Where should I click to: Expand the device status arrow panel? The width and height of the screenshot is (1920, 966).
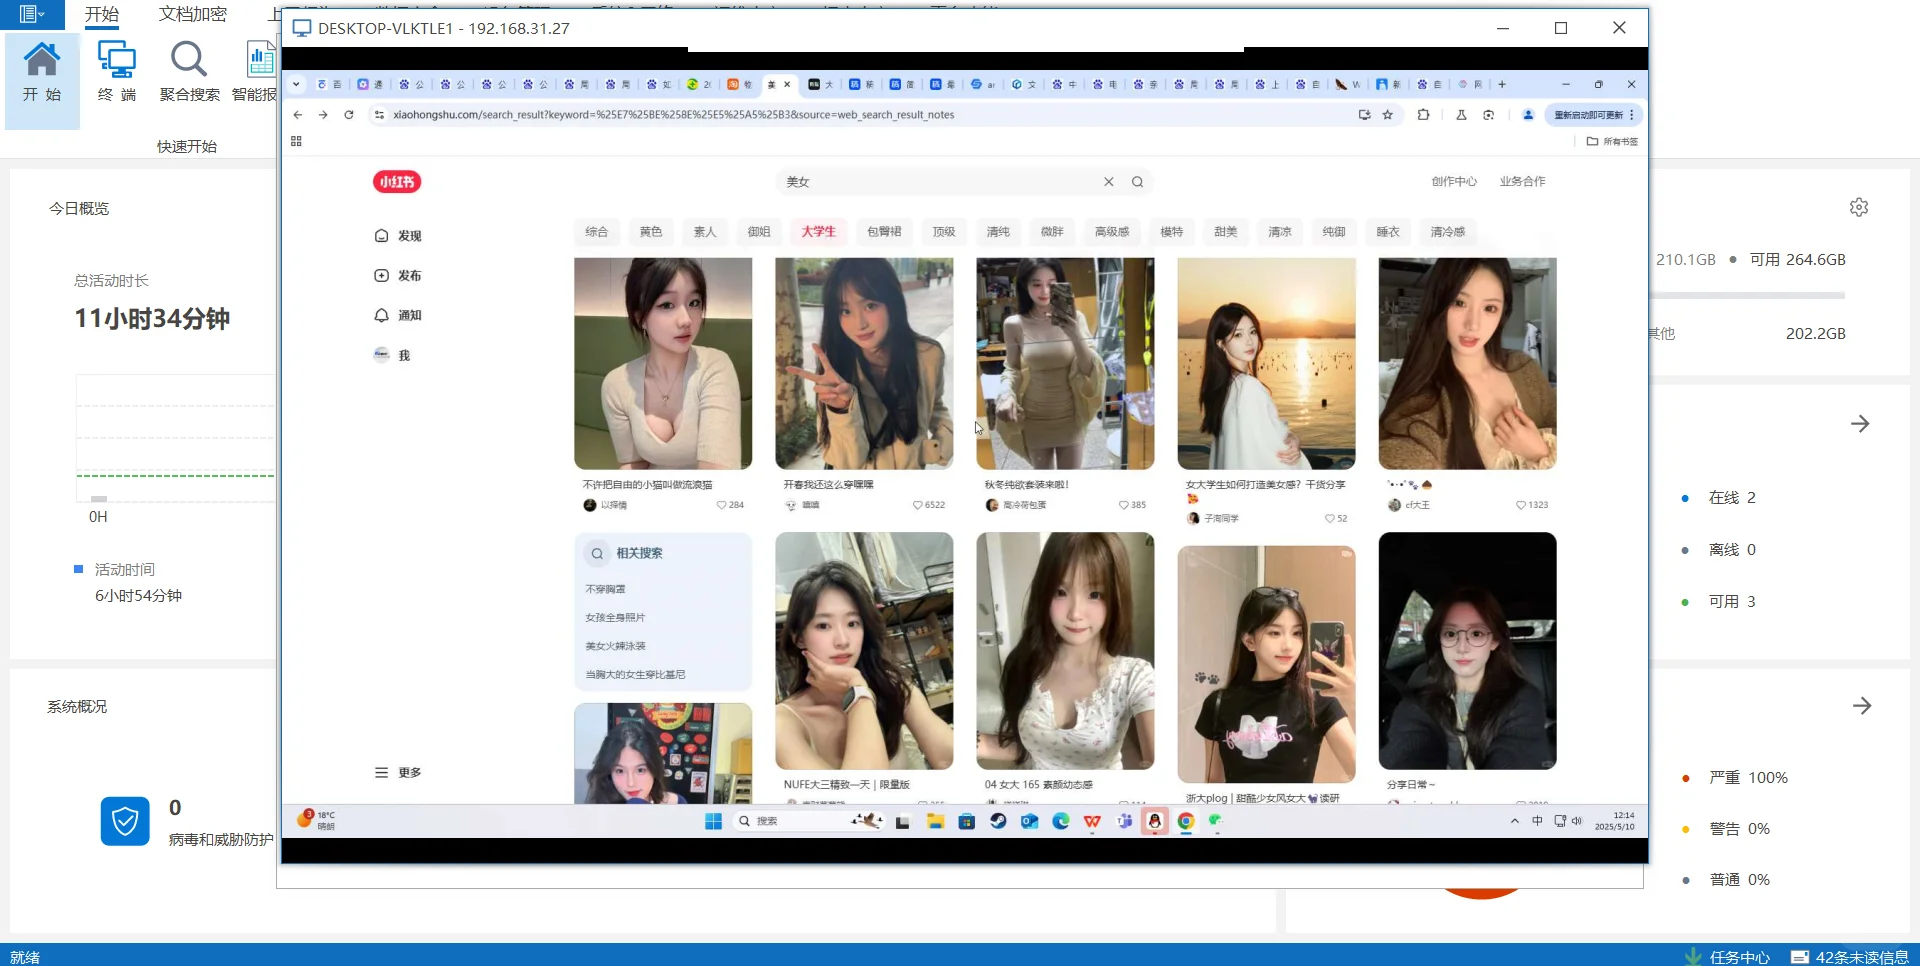pos(1860,424)
